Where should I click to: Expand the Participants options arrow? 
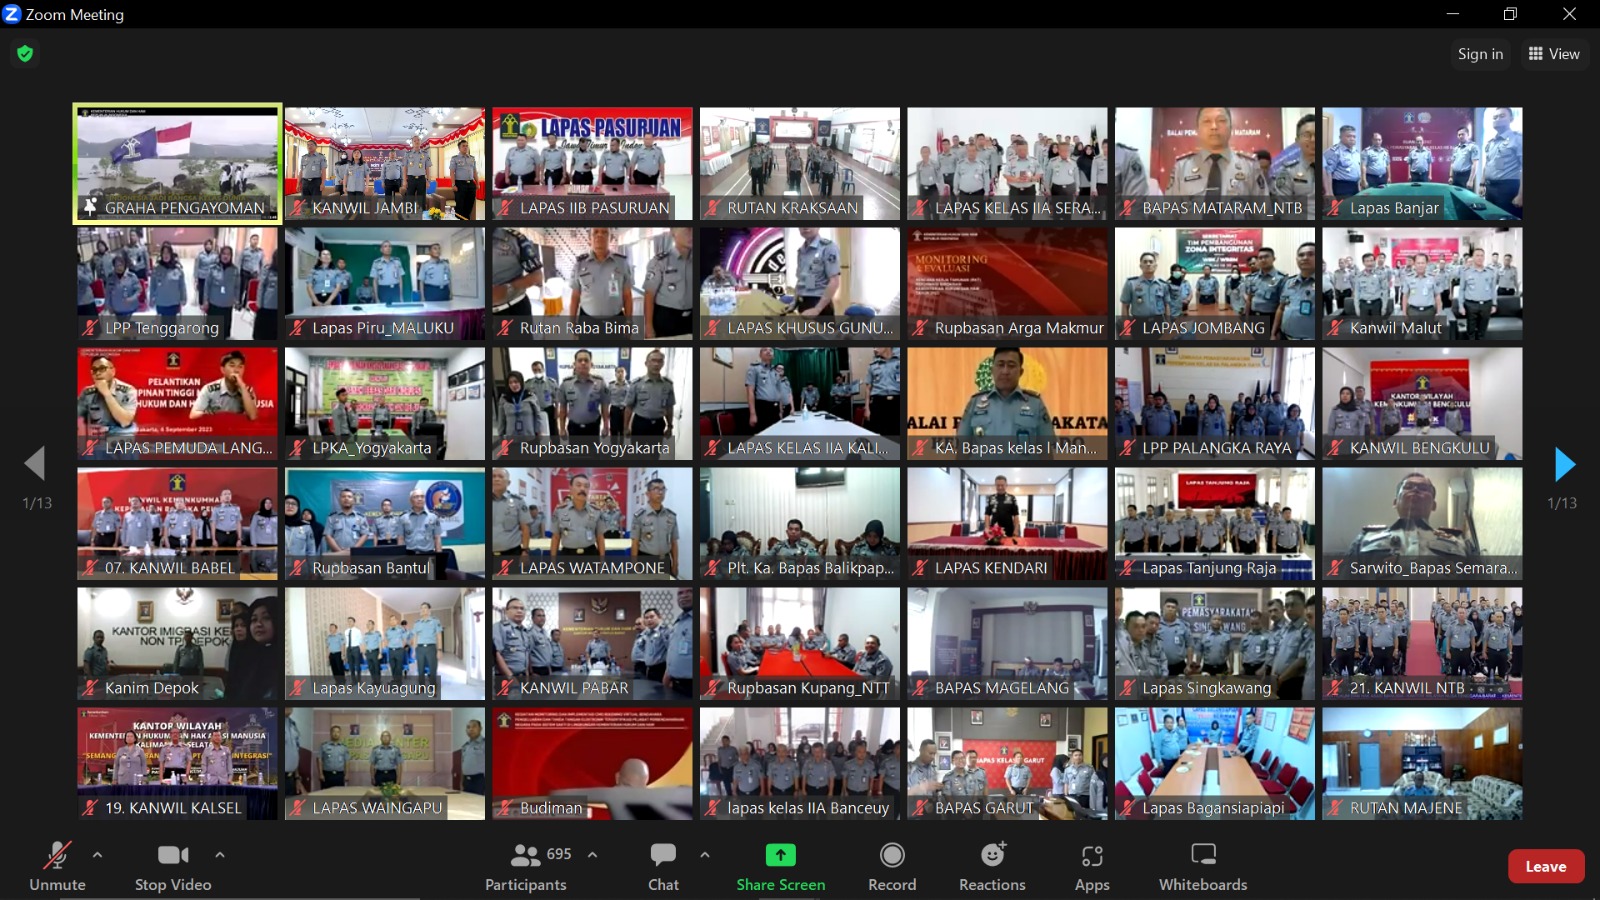pyautogui.click(x=593, y=855)
